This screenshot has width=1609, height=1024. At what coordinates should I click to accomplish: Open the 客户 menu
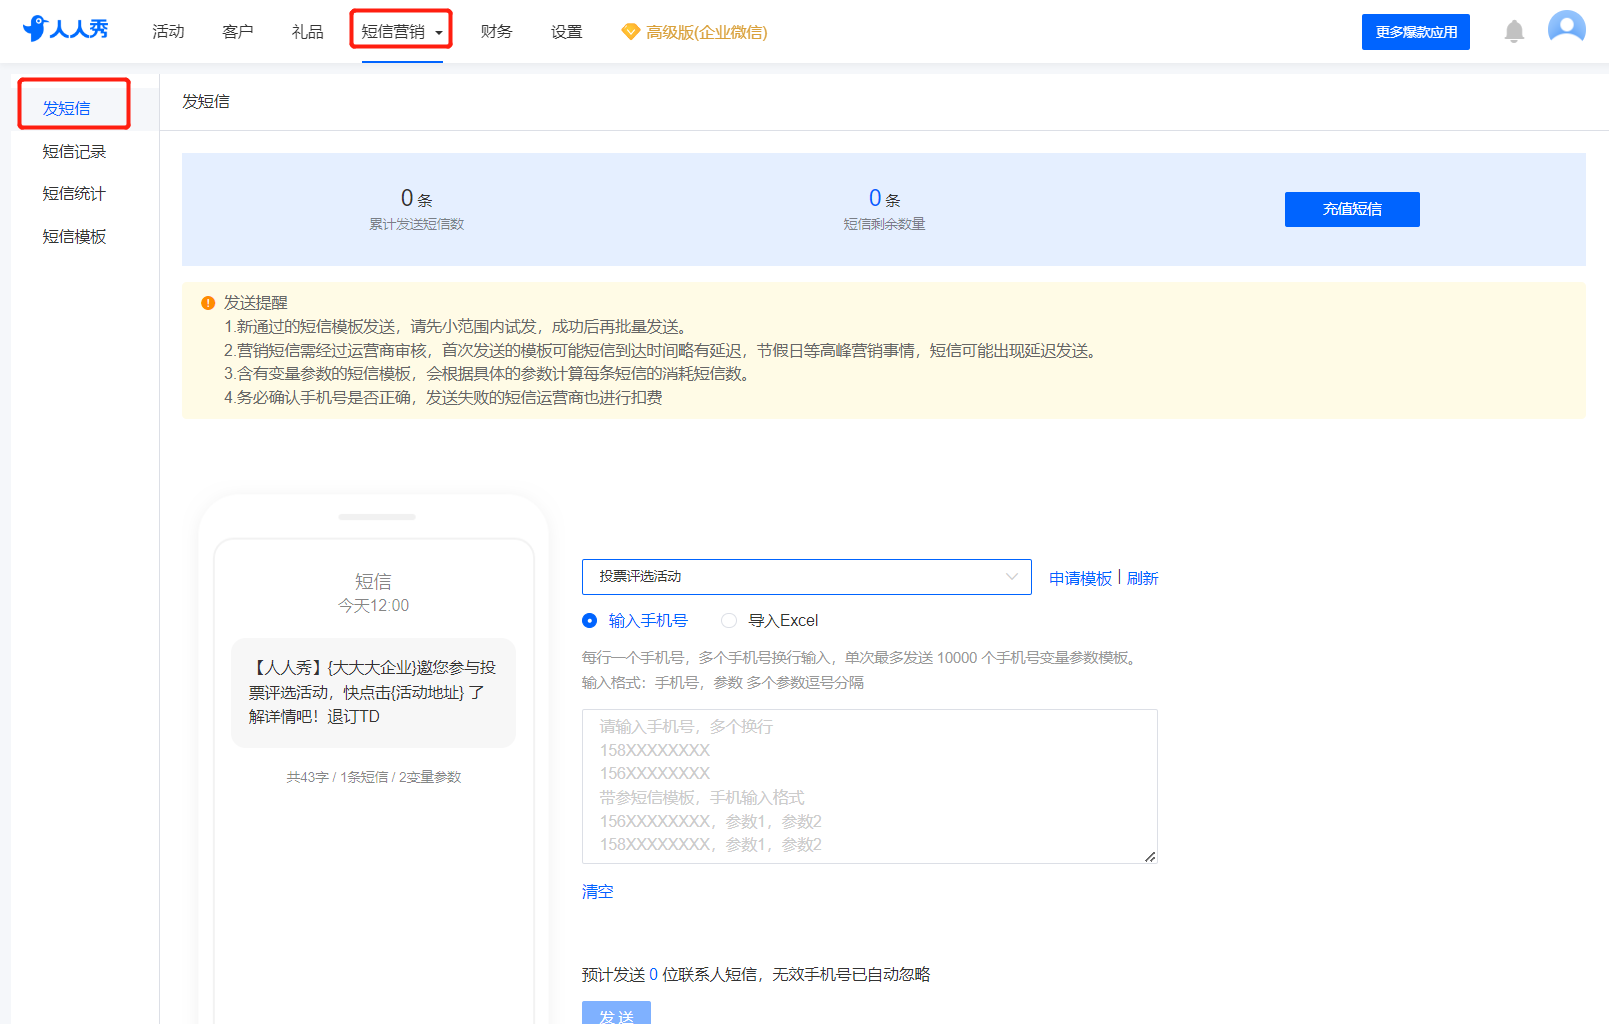tap(238, 32)
